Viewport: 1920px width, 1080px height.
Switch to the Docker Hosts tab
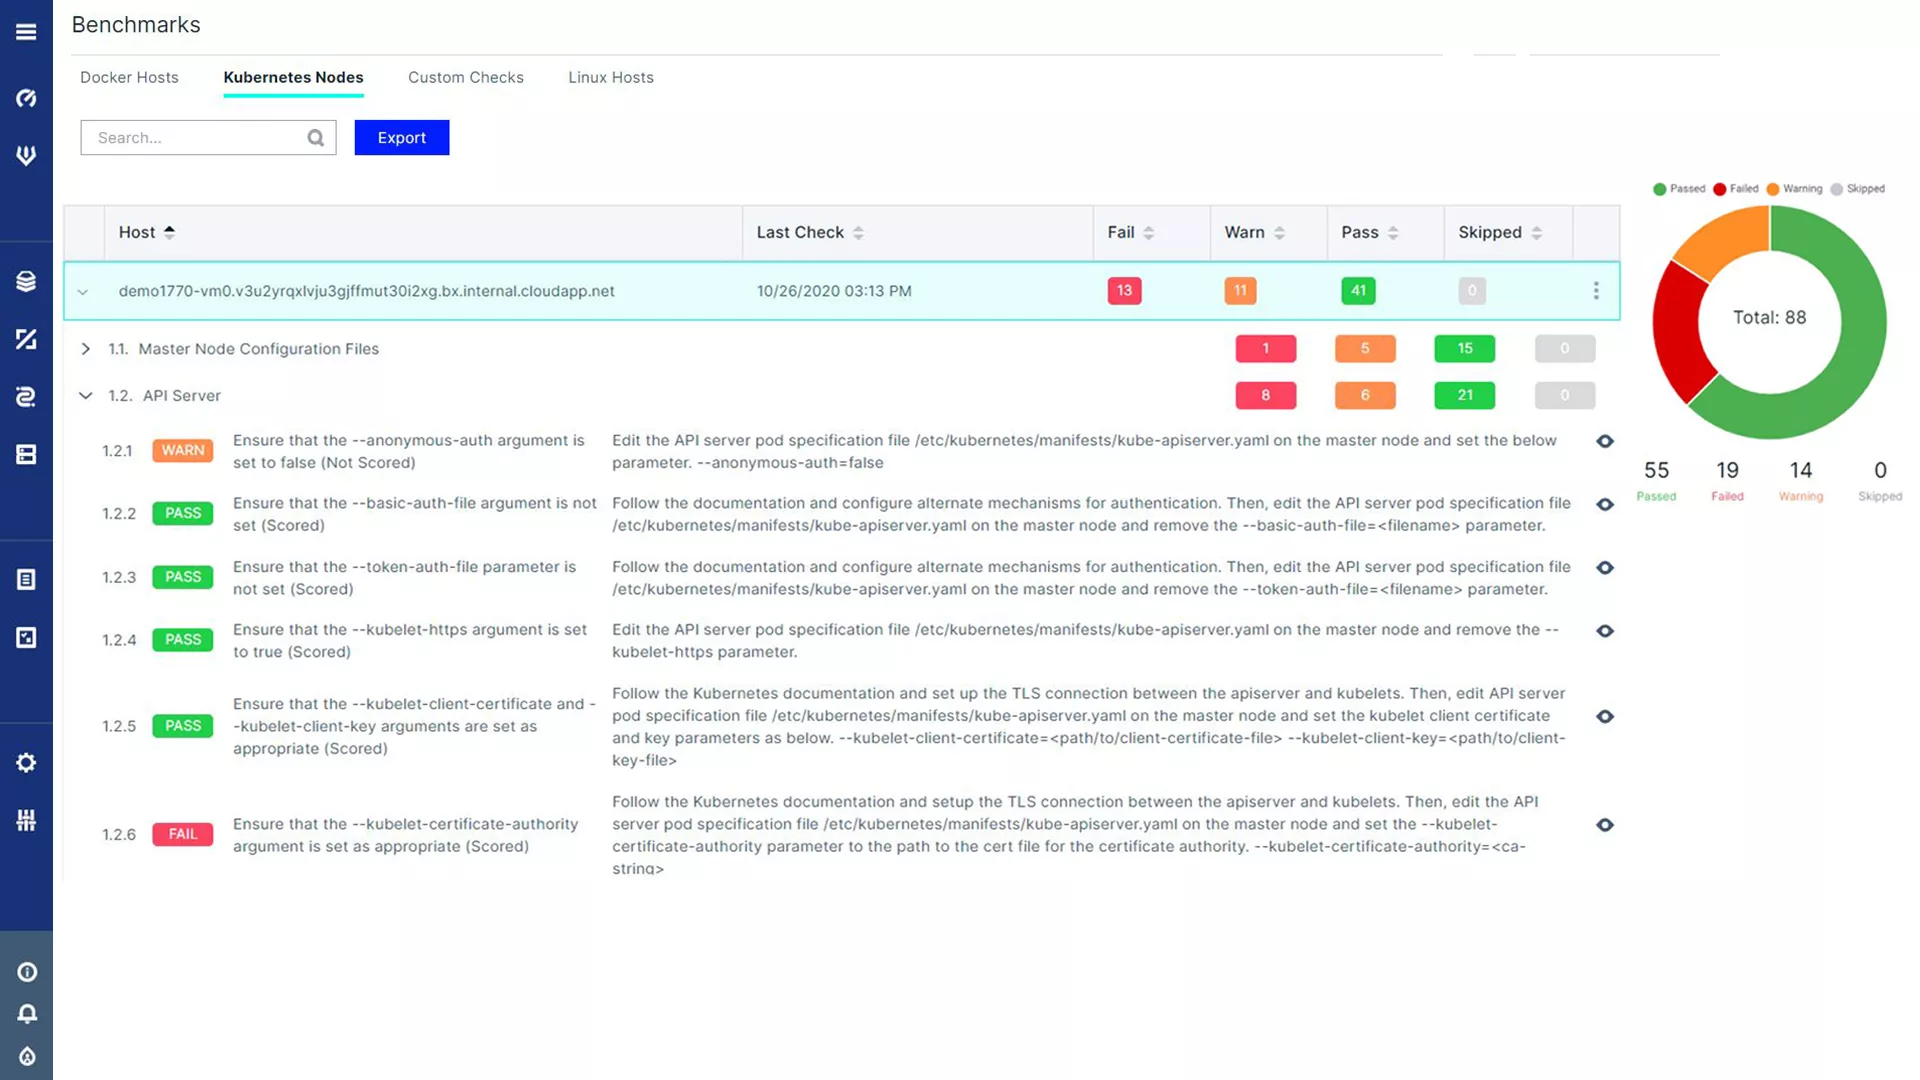pos(129,77)
